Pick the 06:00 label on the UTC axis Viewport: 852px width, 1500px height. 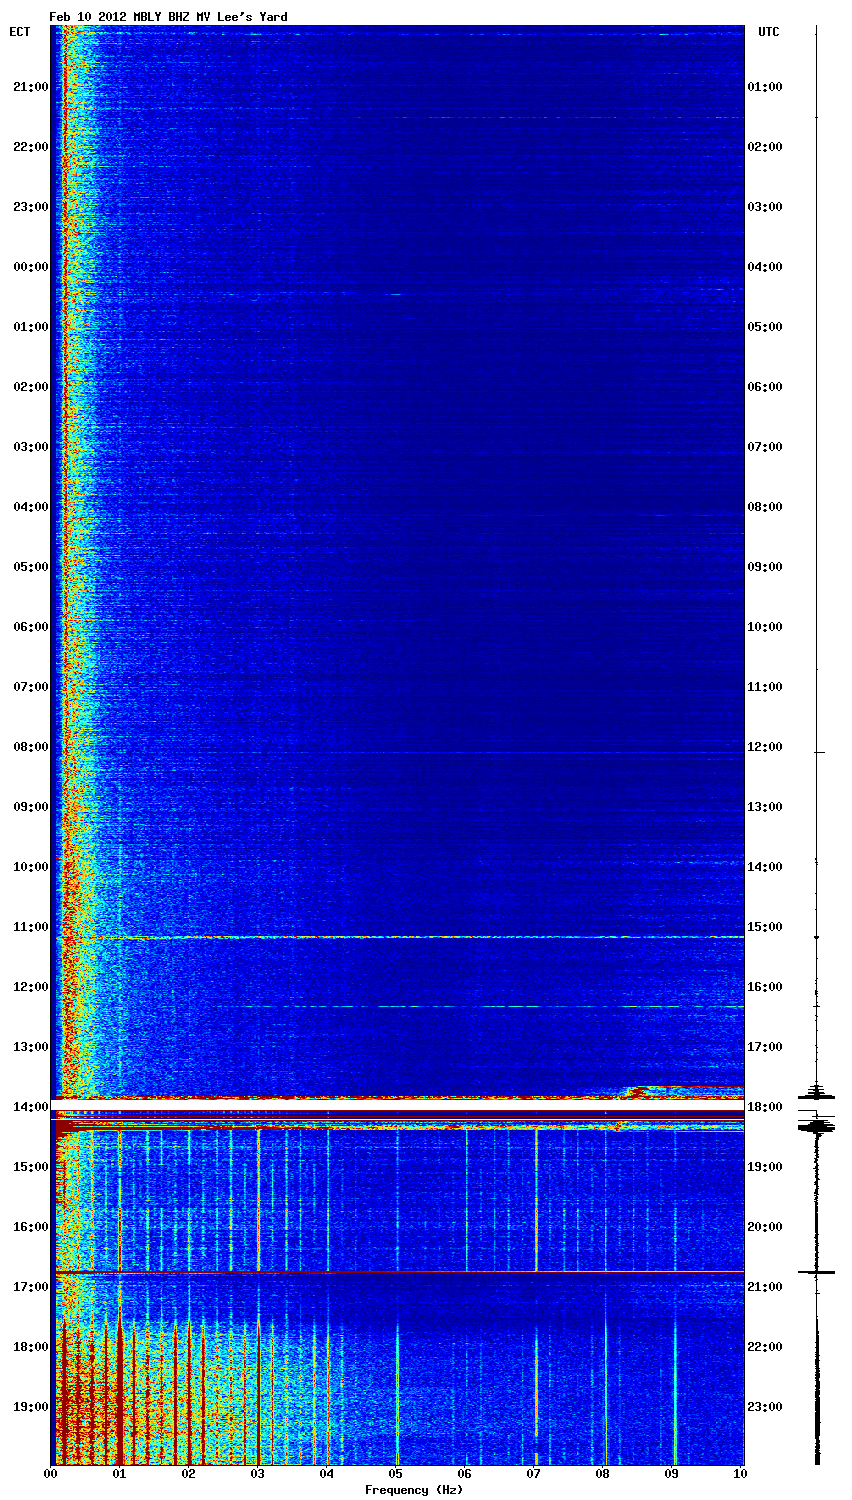765,387
